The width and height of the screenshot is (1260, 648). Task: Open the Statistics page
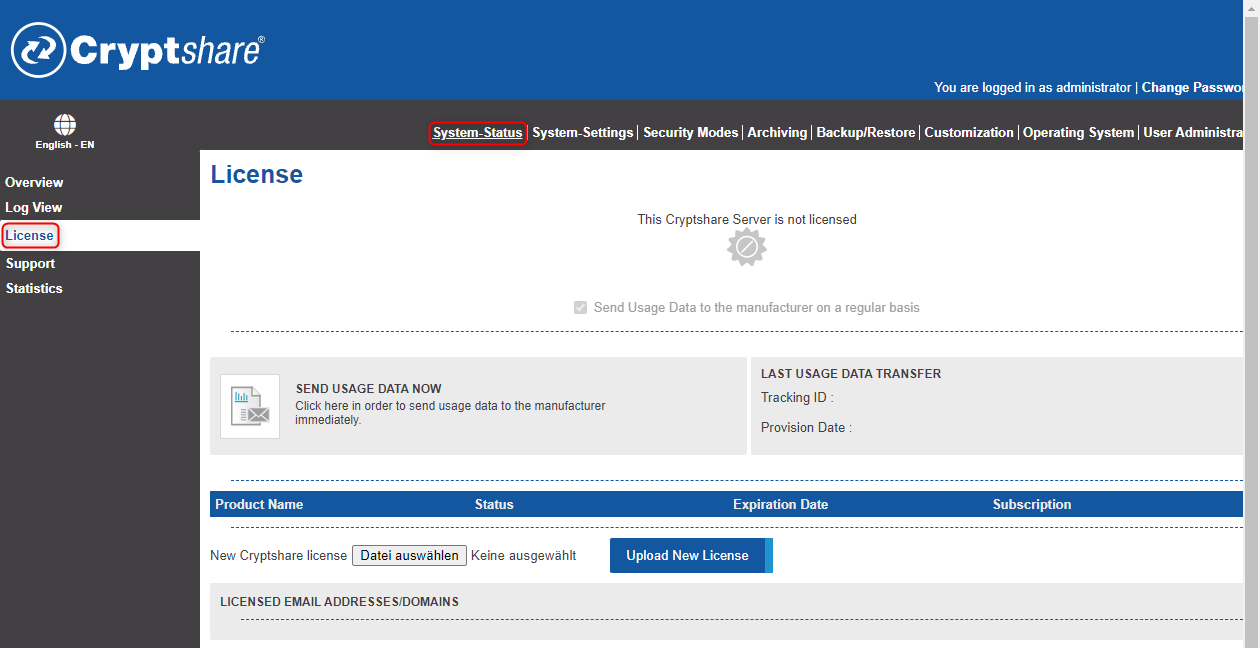tap(34, 287)
